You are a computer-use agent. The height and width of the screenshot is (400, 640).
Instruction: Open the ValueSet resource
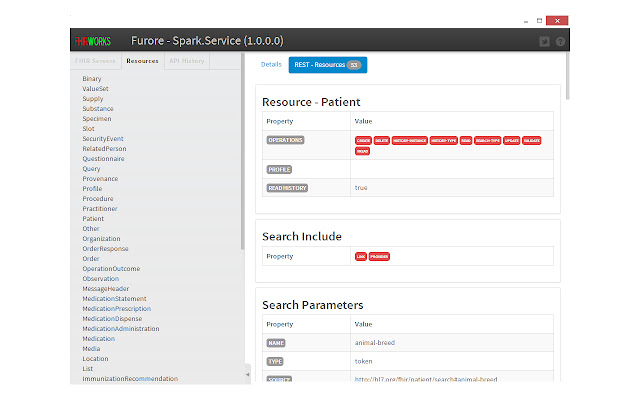click(96, 89)
